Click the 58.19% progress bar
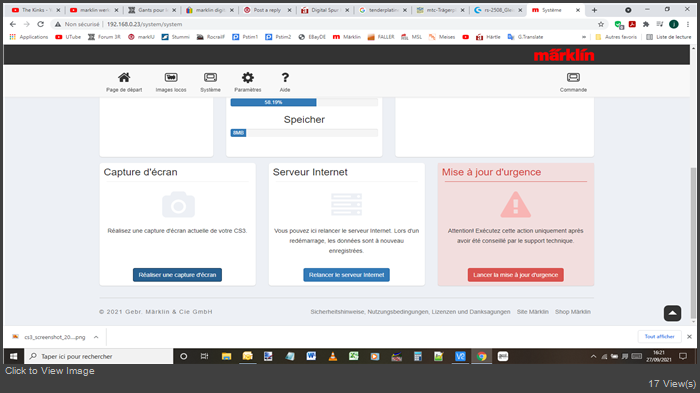 click(x=304, y=102)
